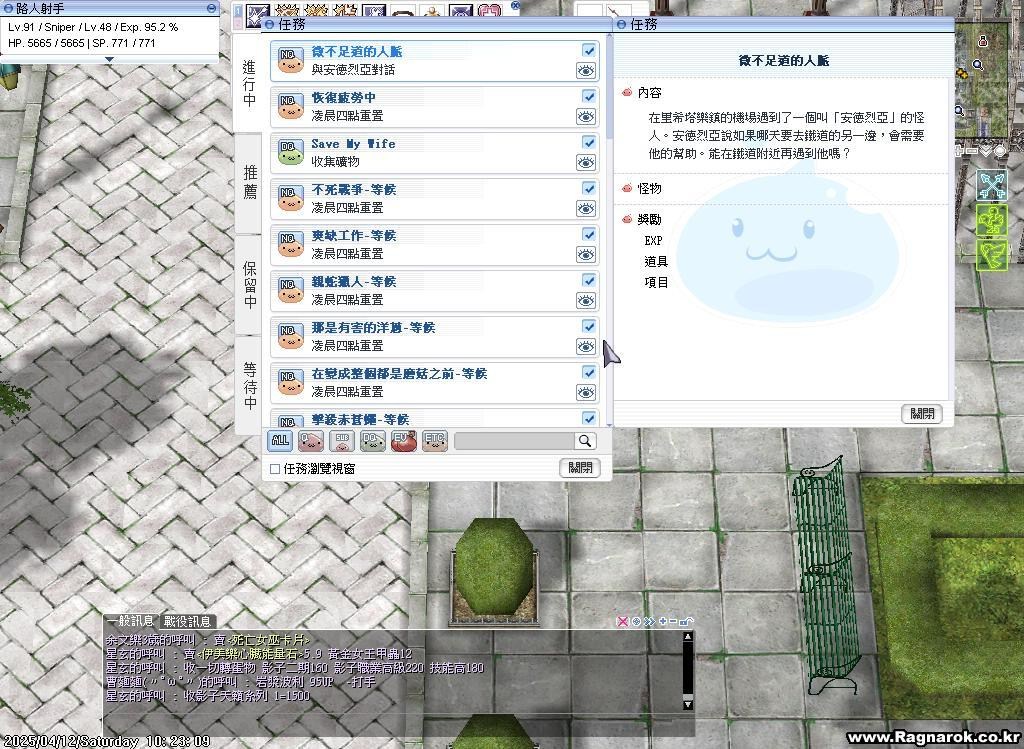This screenshot has width=1024, height=749.
Task: Click the magnifier quest search button
Action: tap(585, 441)
